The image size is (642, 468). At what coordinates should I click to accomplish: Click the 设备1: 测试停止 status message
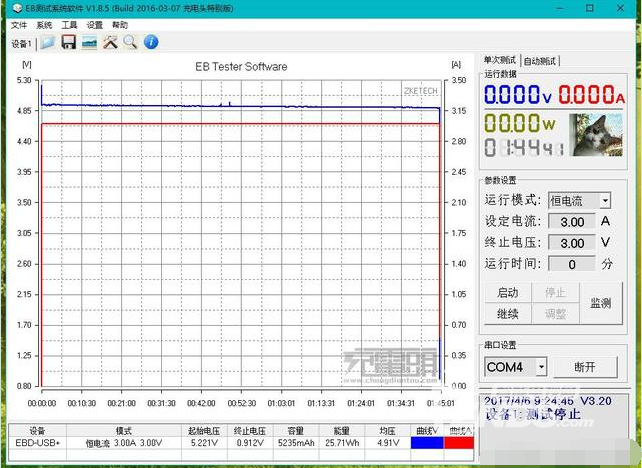(533, 414)
